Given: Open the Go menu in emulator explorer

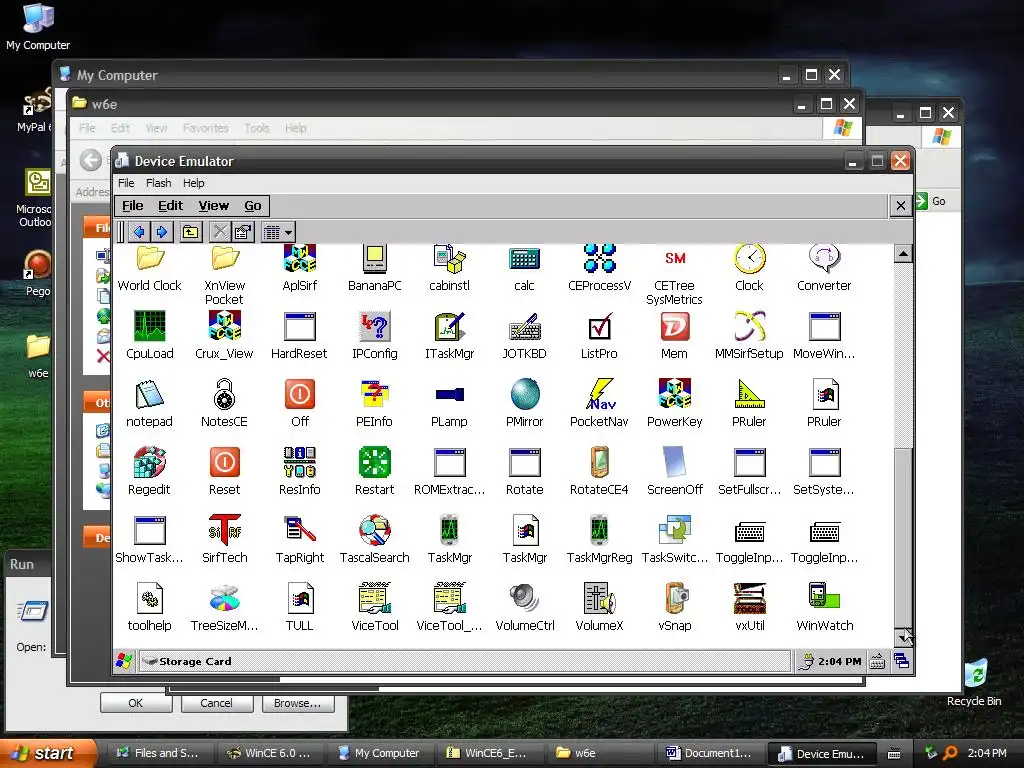Looking at the screenshot, I should click(253, 206).
